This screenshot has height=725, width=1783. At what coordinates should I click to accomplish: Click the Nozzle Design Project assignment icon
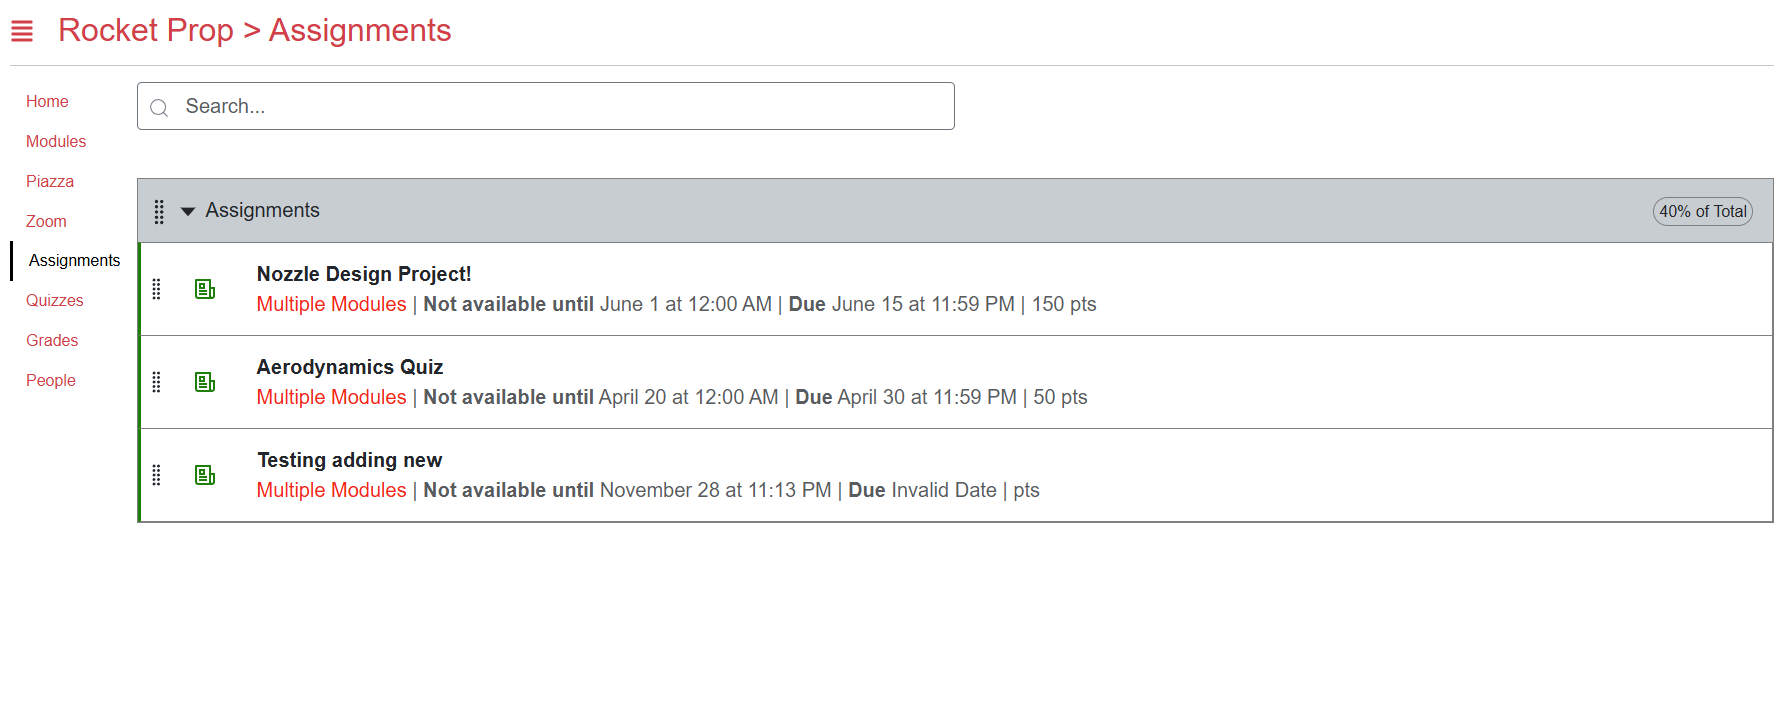[205, 289]
